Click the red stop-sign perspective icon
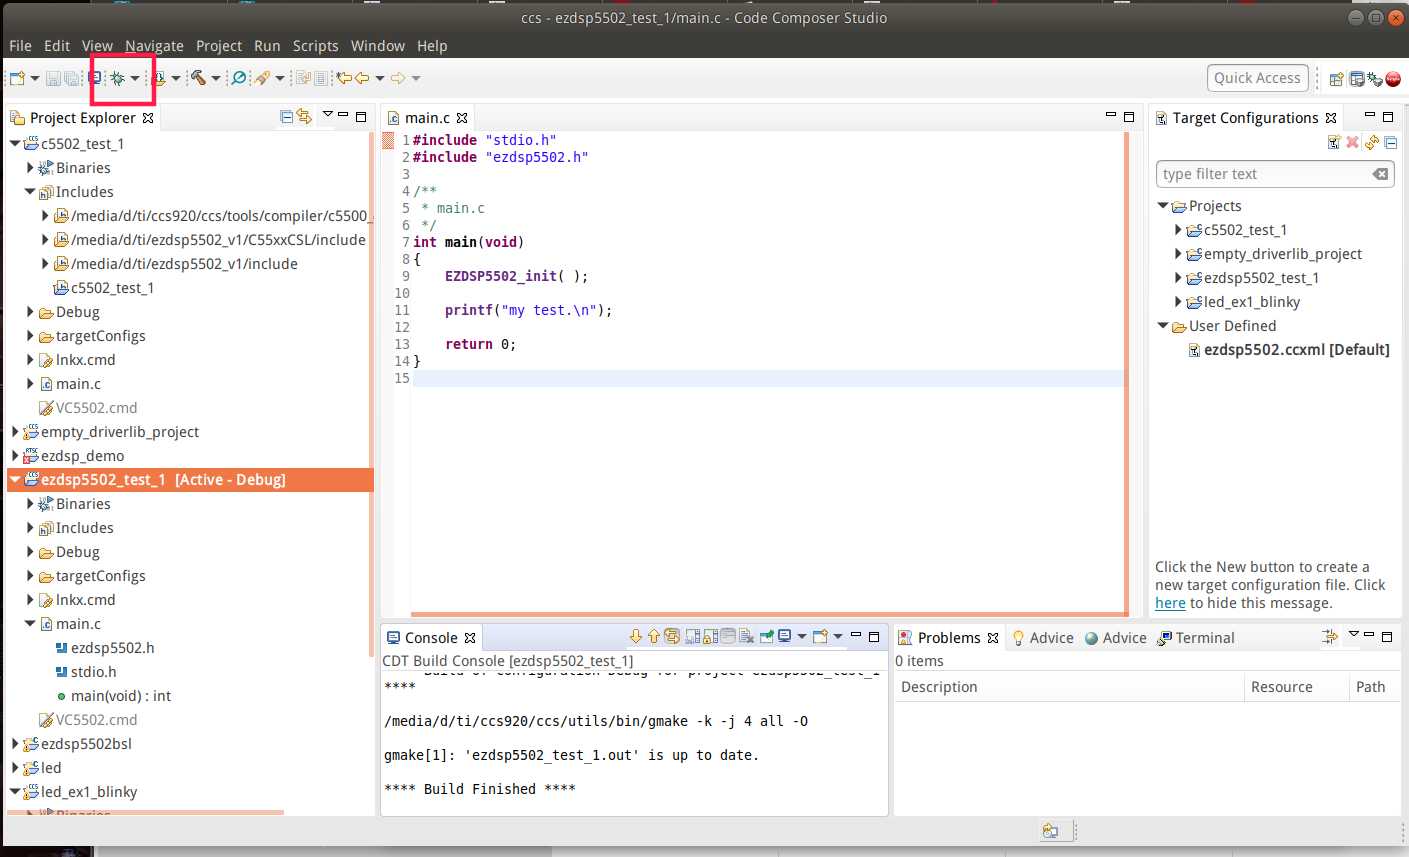 (x=1393, y=79)
